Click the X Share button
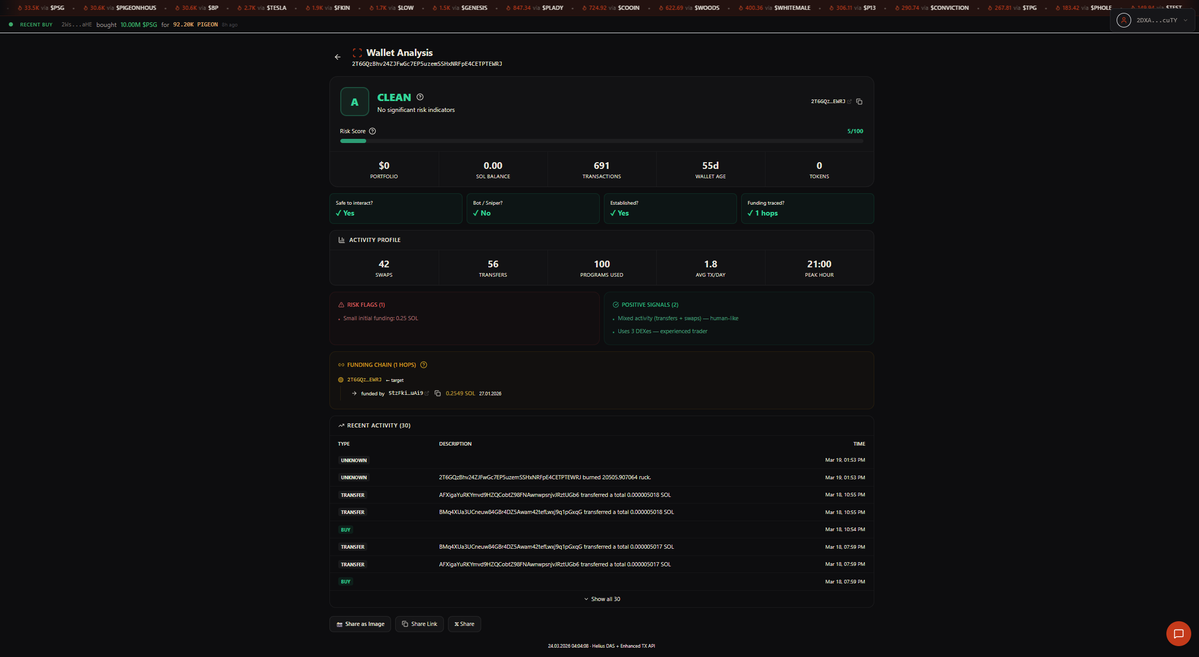Viewport: 1199px width, 657px height. pos(464,624)
